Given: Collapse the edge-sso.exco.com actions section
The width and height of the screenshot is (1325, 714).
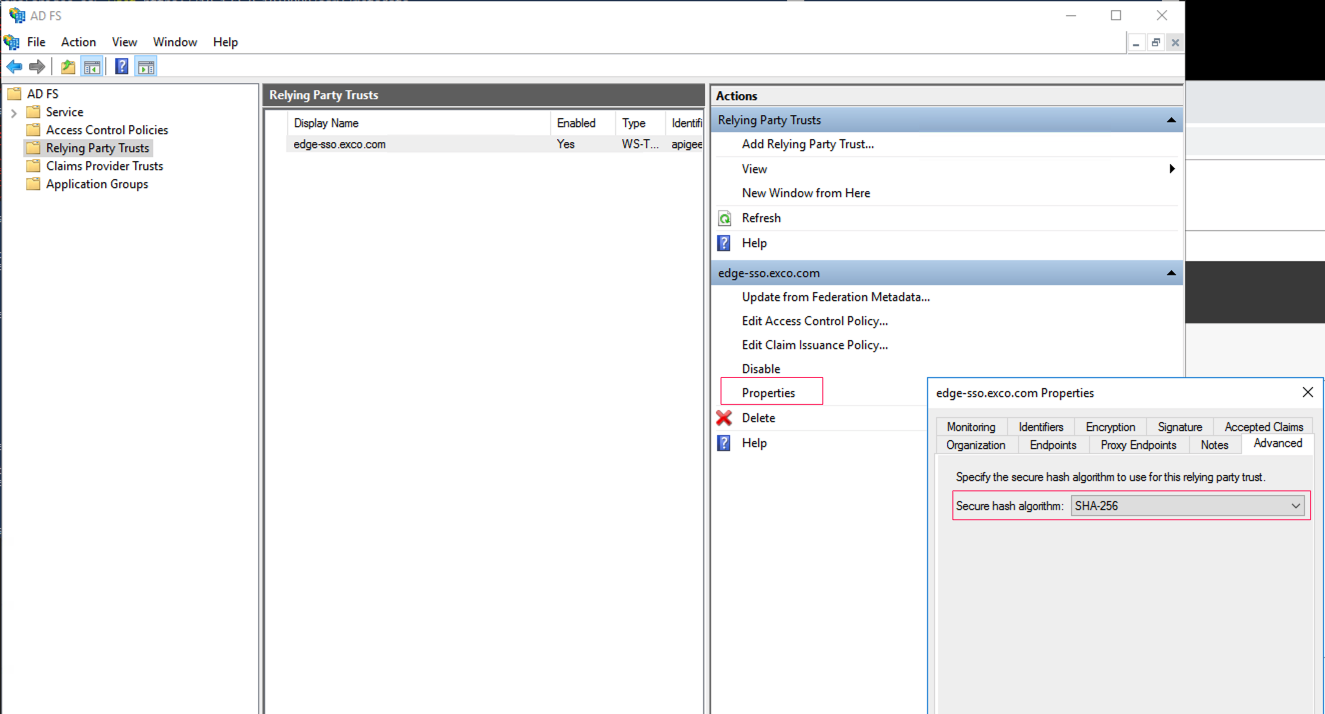Looking at the screenshot, I should [1171, 273].
